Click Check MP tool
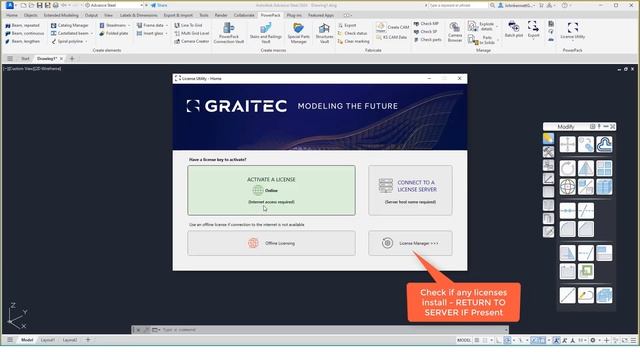 [426, 24]
